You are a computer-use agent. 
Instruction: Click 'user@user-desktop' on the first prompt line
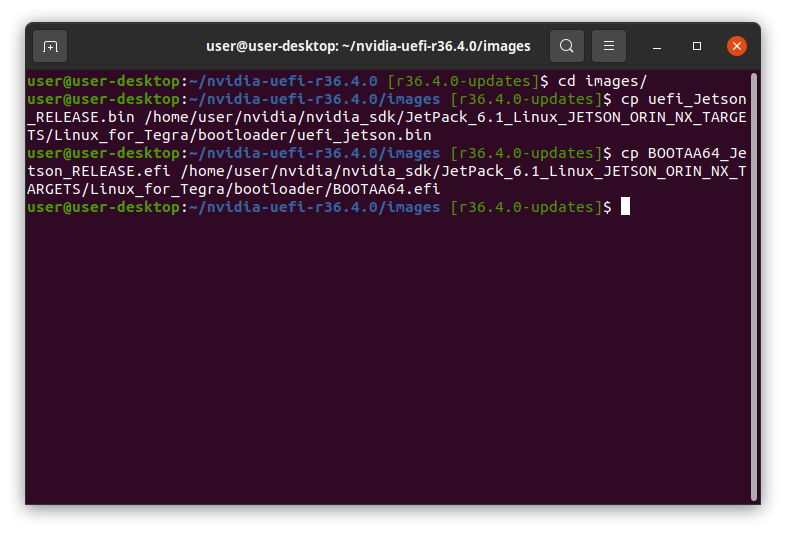click(x=104, y=81)
